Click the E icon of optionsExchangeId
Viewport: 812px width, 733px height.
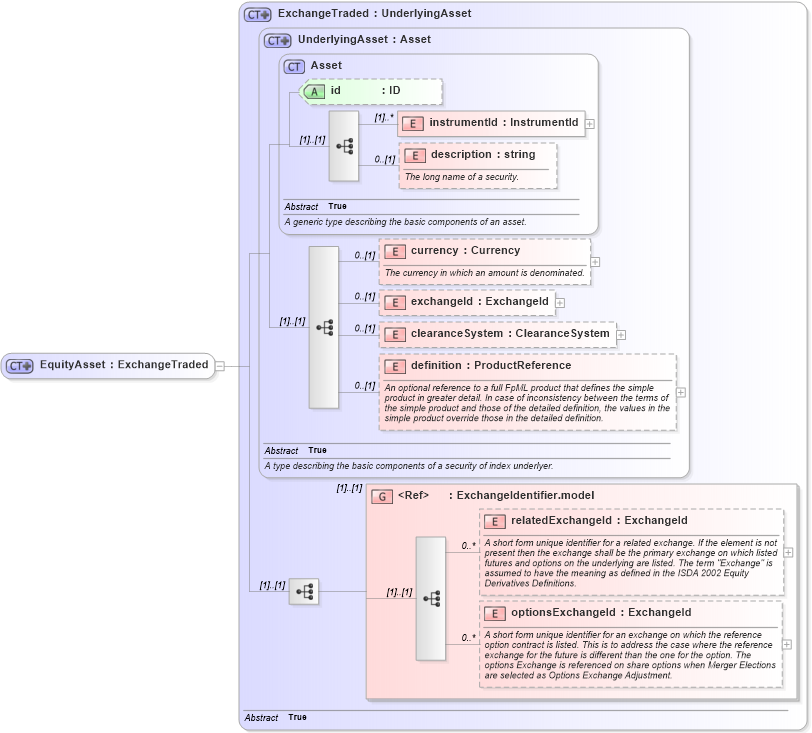pos(493,612)
